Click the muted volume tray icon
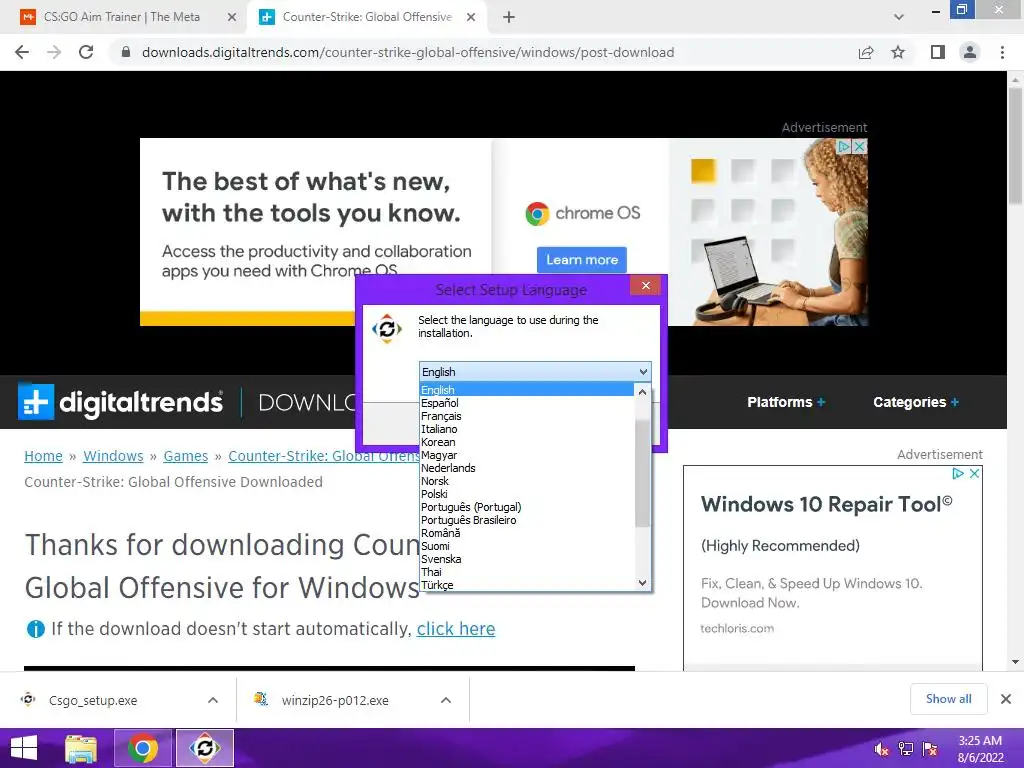Image resolution: width=1024 pixels, height=768 pixels. pyautogui.click(x=881, y=749)
